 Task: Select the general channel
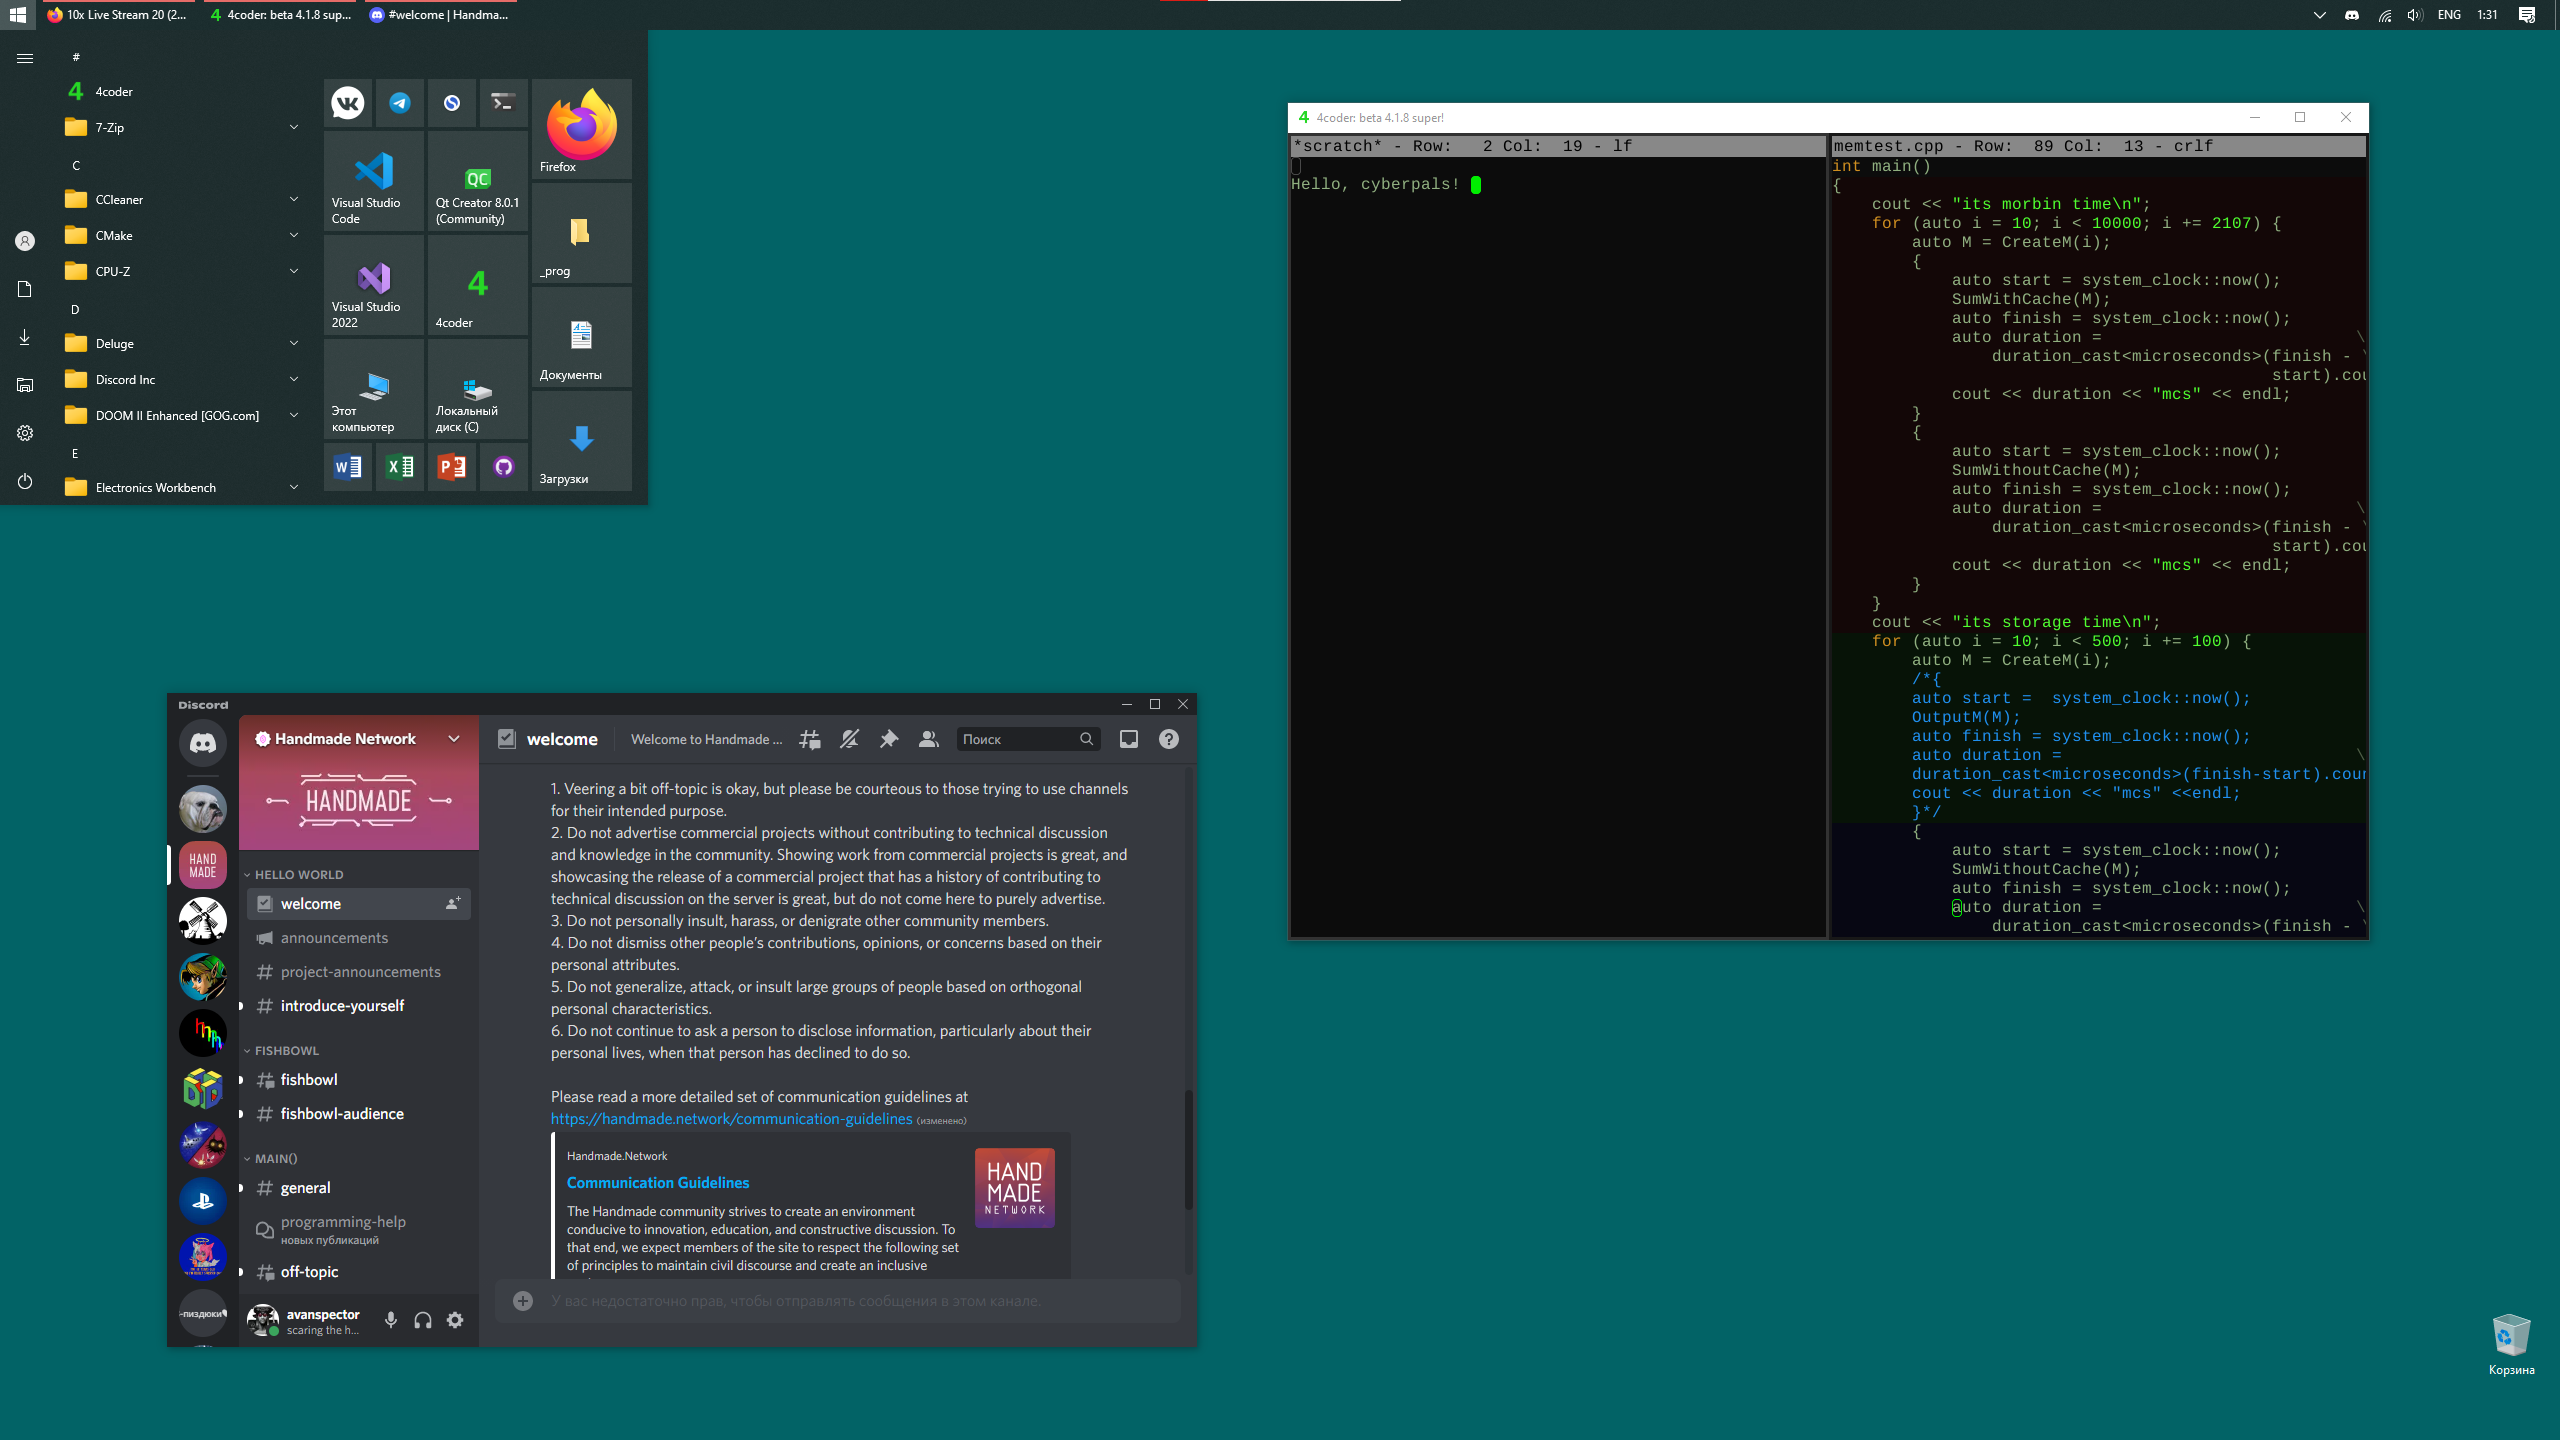(305, 1188)
